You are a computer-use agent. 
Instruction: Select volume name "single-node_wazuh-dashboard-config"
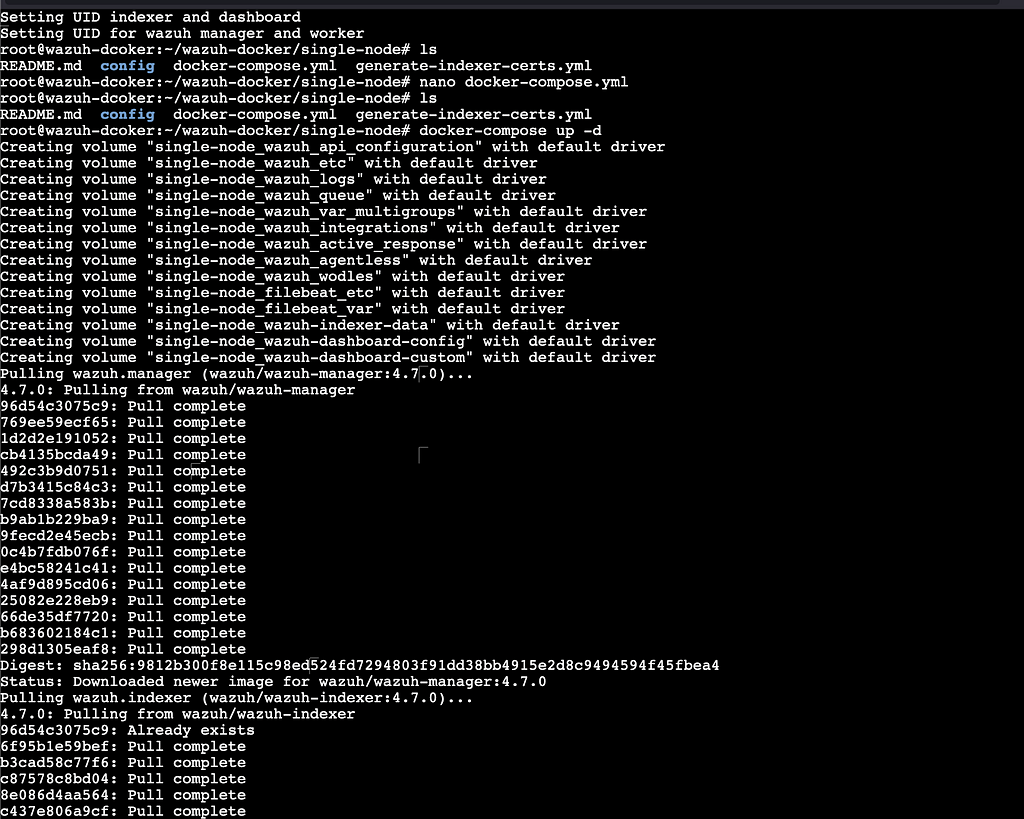pyautogui.click(x=310, y=342)
